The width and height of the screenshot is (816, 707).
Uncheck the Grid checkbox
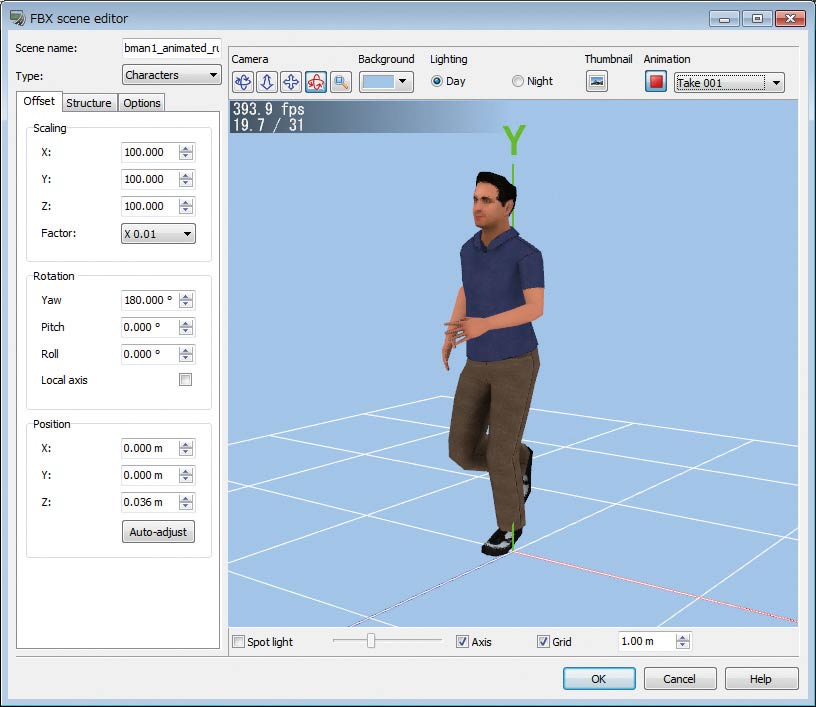point(543,641)
